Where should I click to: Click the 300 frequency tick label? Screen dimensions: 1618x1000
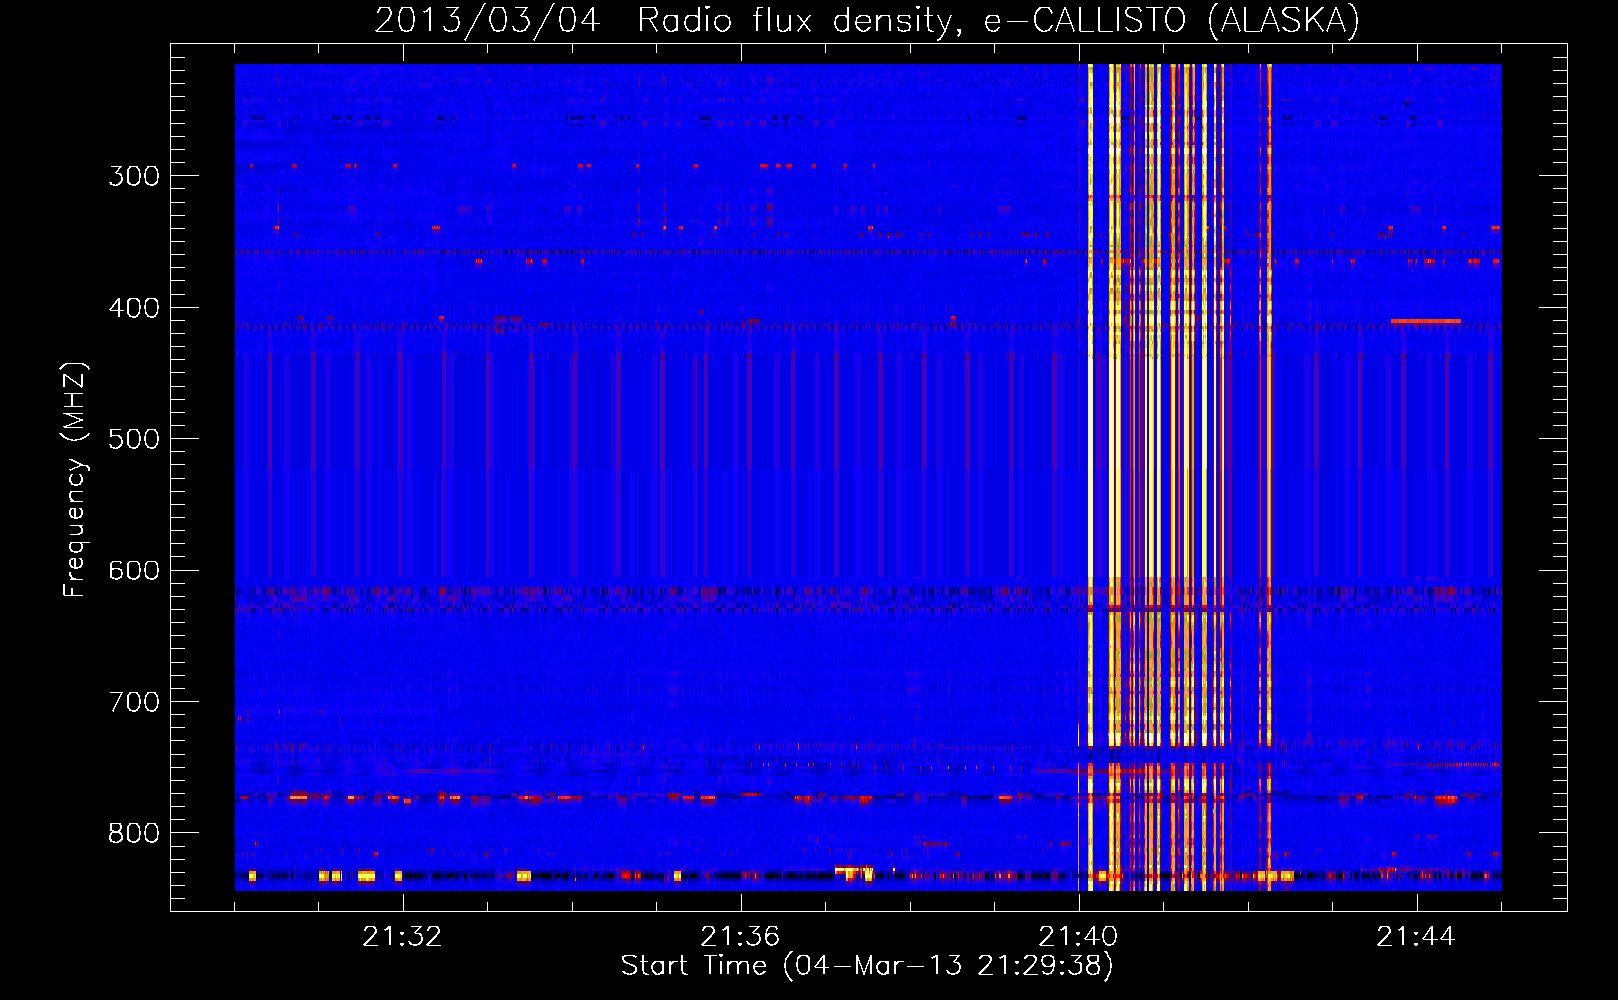(134, 177)
